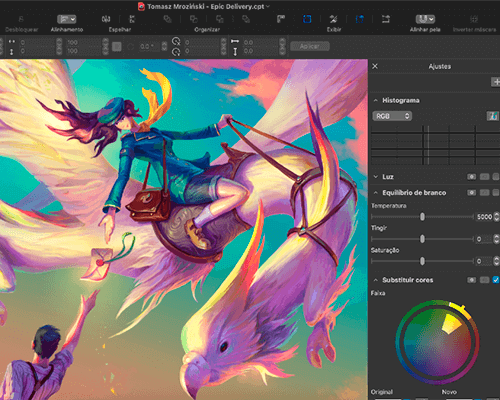The image size is (500, 400).
Task: Click the horizontal position icon in property bar
Action: (x=12, y=42)
